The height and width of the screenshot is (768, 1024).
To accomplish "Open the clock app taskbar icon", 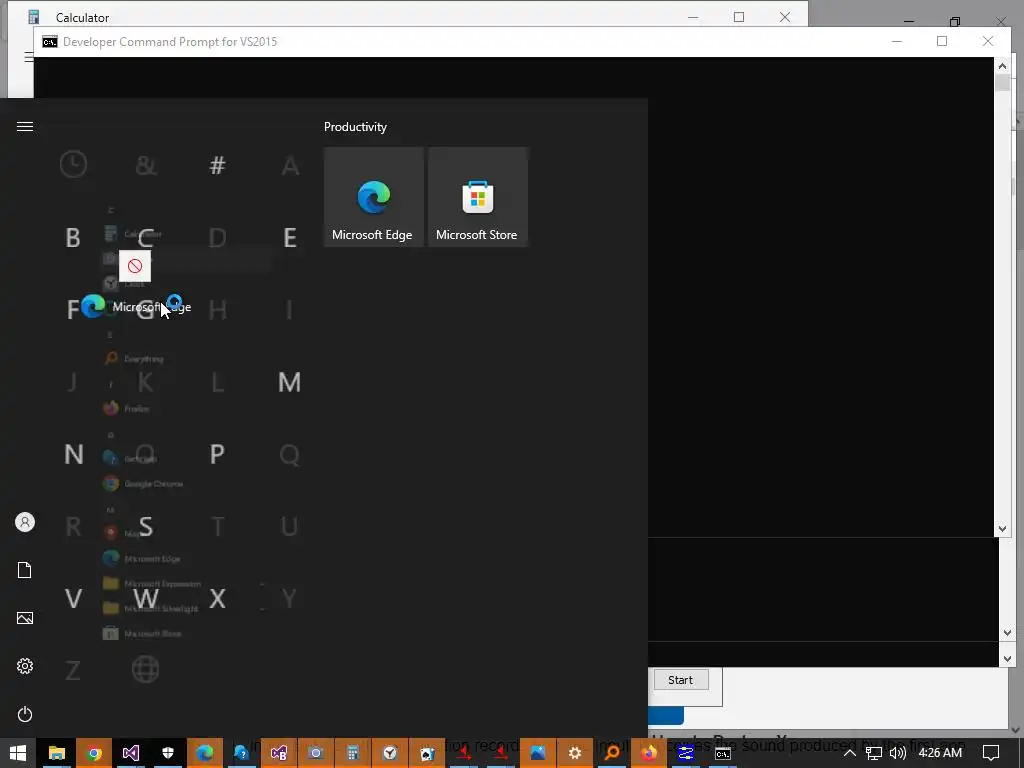I will click(x=390, y=753).
